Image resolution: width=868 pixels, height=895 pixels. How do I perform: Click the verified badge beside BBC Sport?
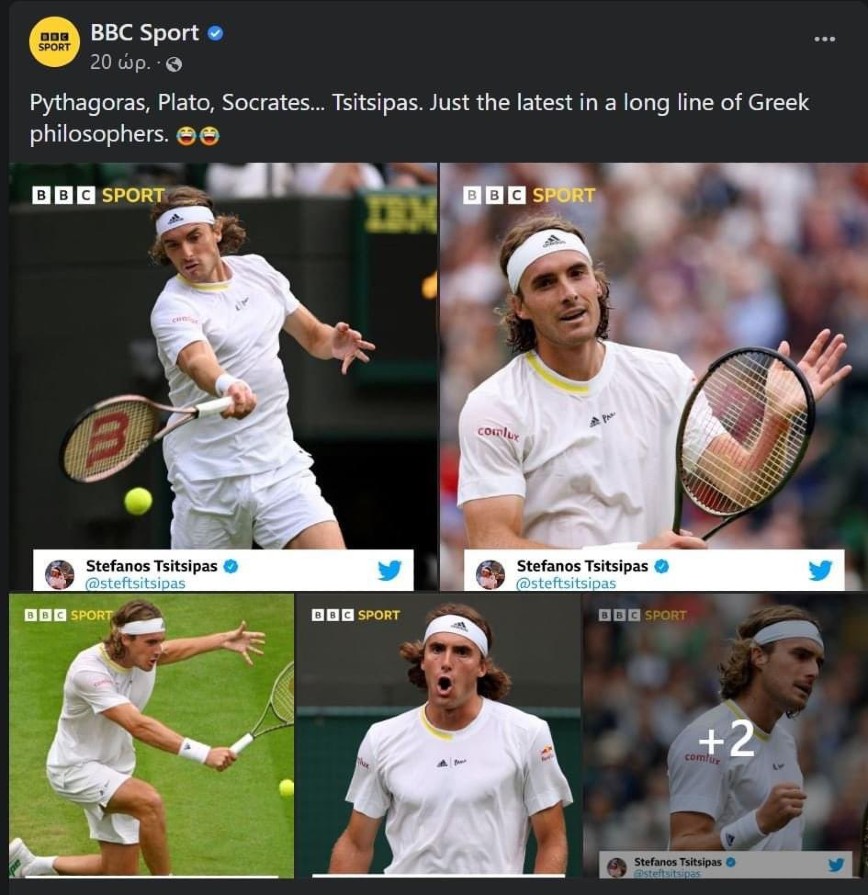[x=215, y=33]
